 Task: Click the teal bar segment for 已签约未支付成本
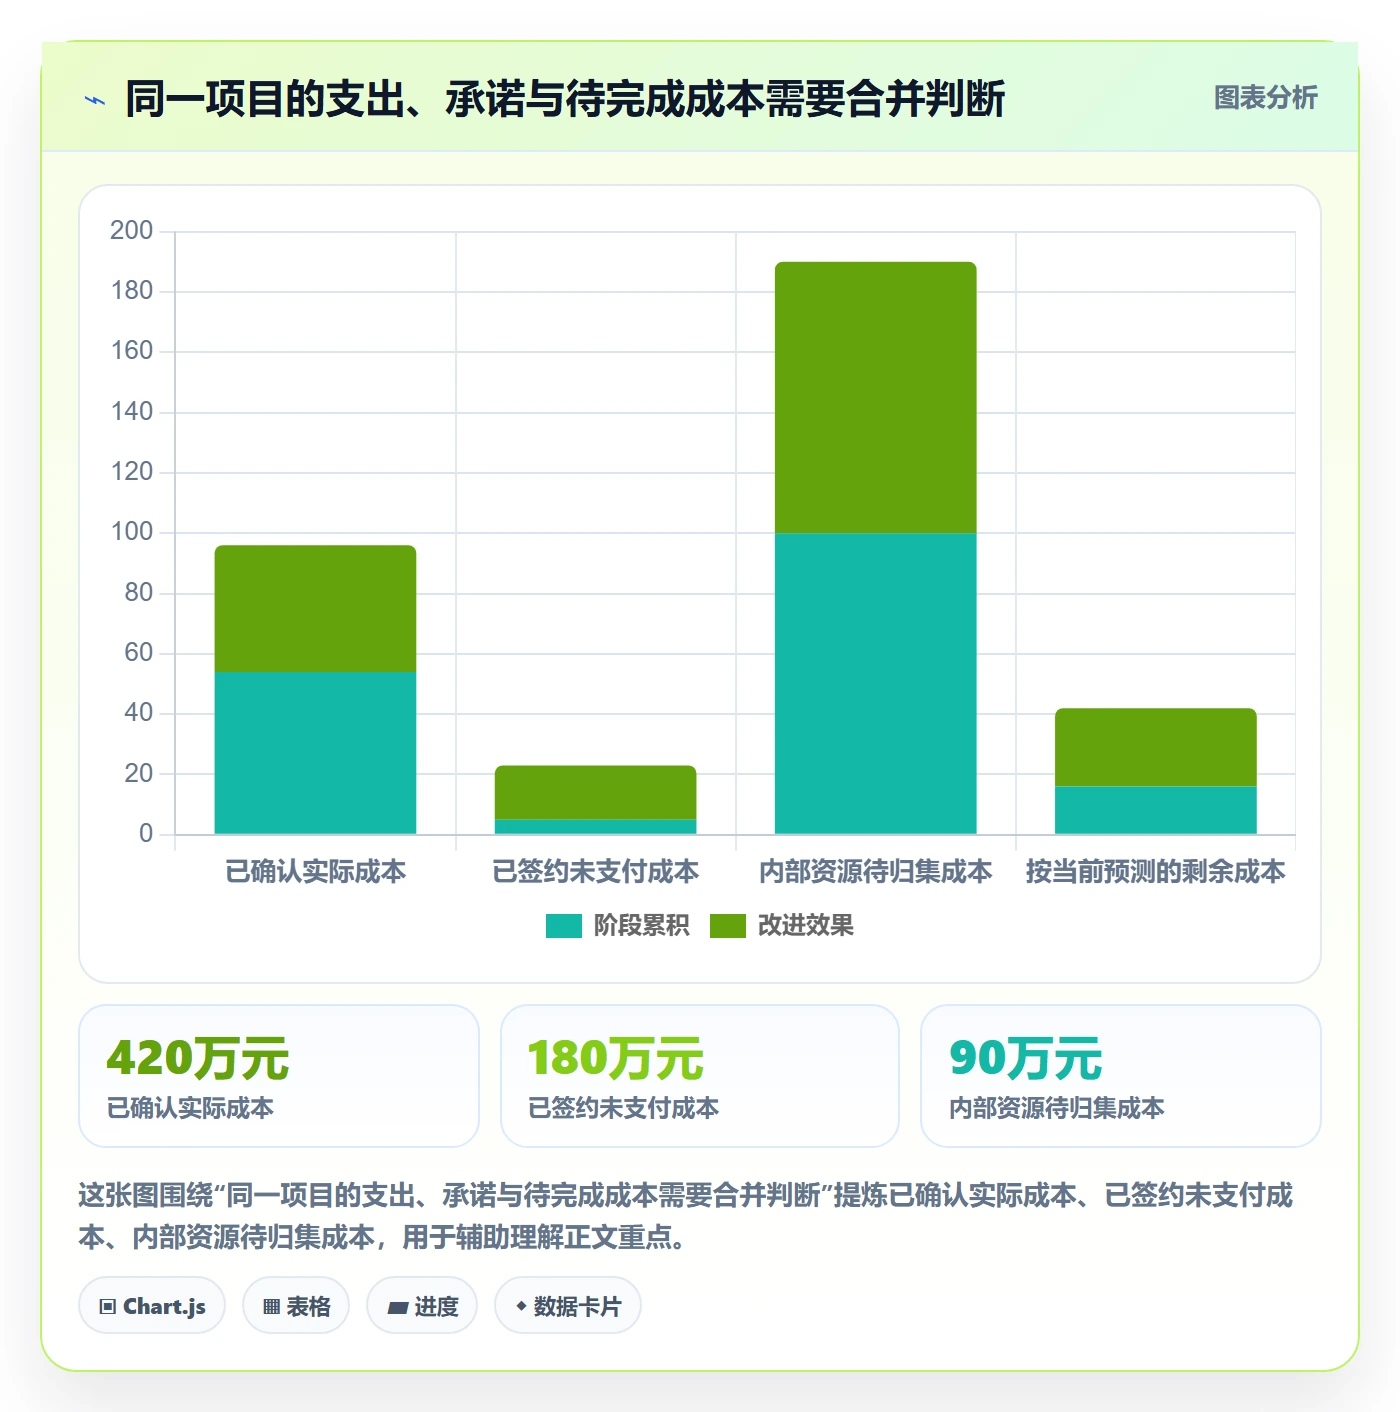pyautogui.click(x=595, y=827)
